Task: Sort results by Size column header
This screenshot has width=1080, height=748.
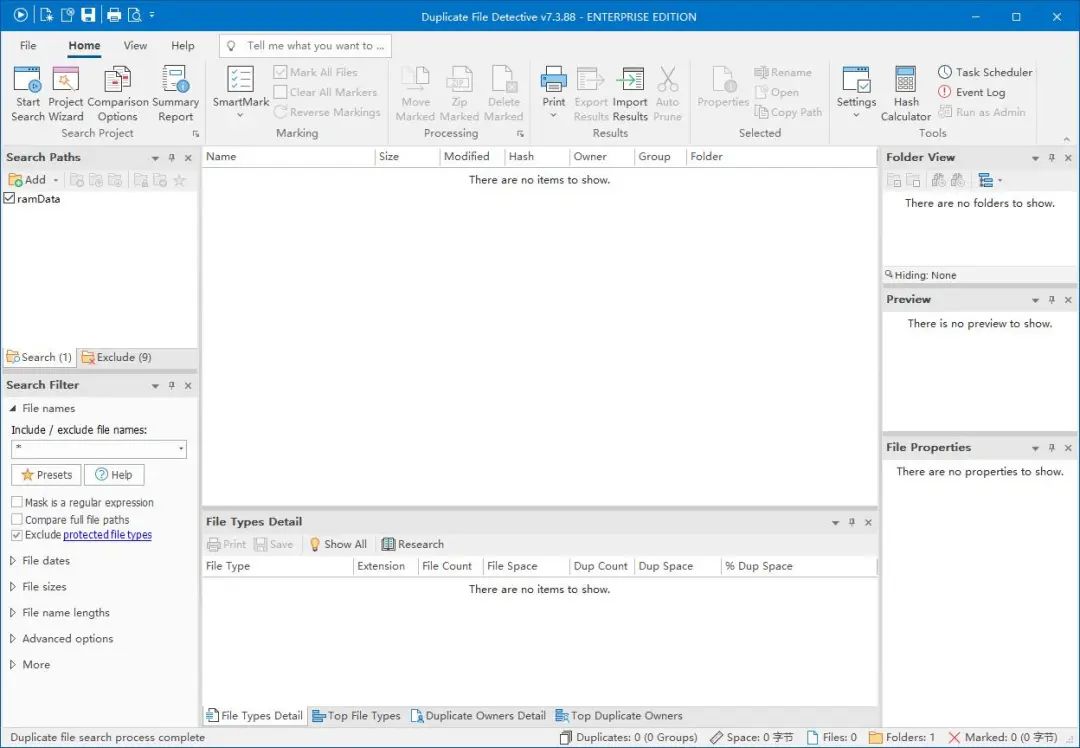Action: click(x=407, y=156)
